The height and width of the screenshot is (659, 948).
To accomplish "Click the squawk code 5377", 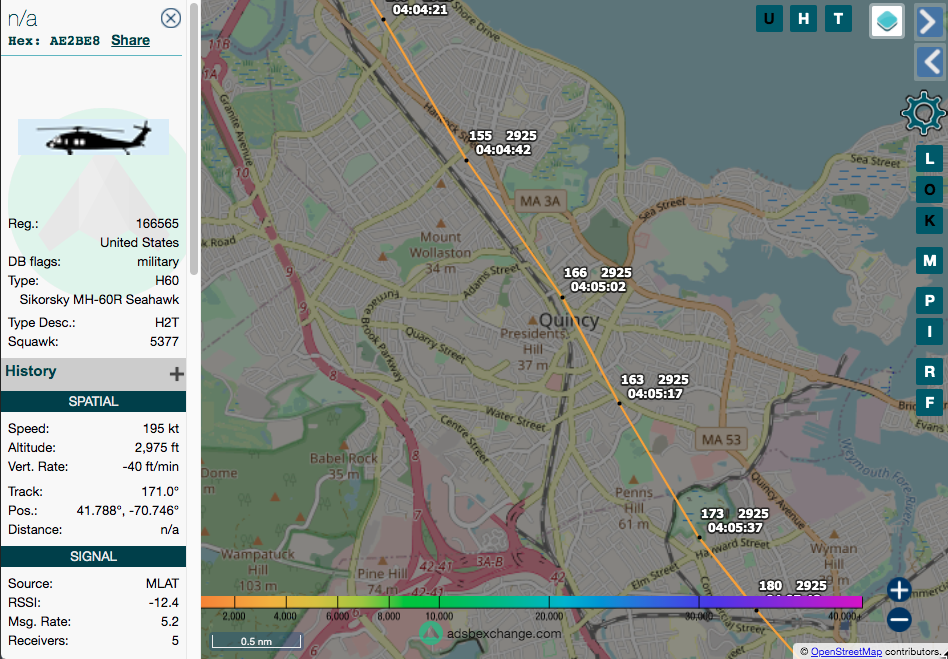I will tap(164, 342).
